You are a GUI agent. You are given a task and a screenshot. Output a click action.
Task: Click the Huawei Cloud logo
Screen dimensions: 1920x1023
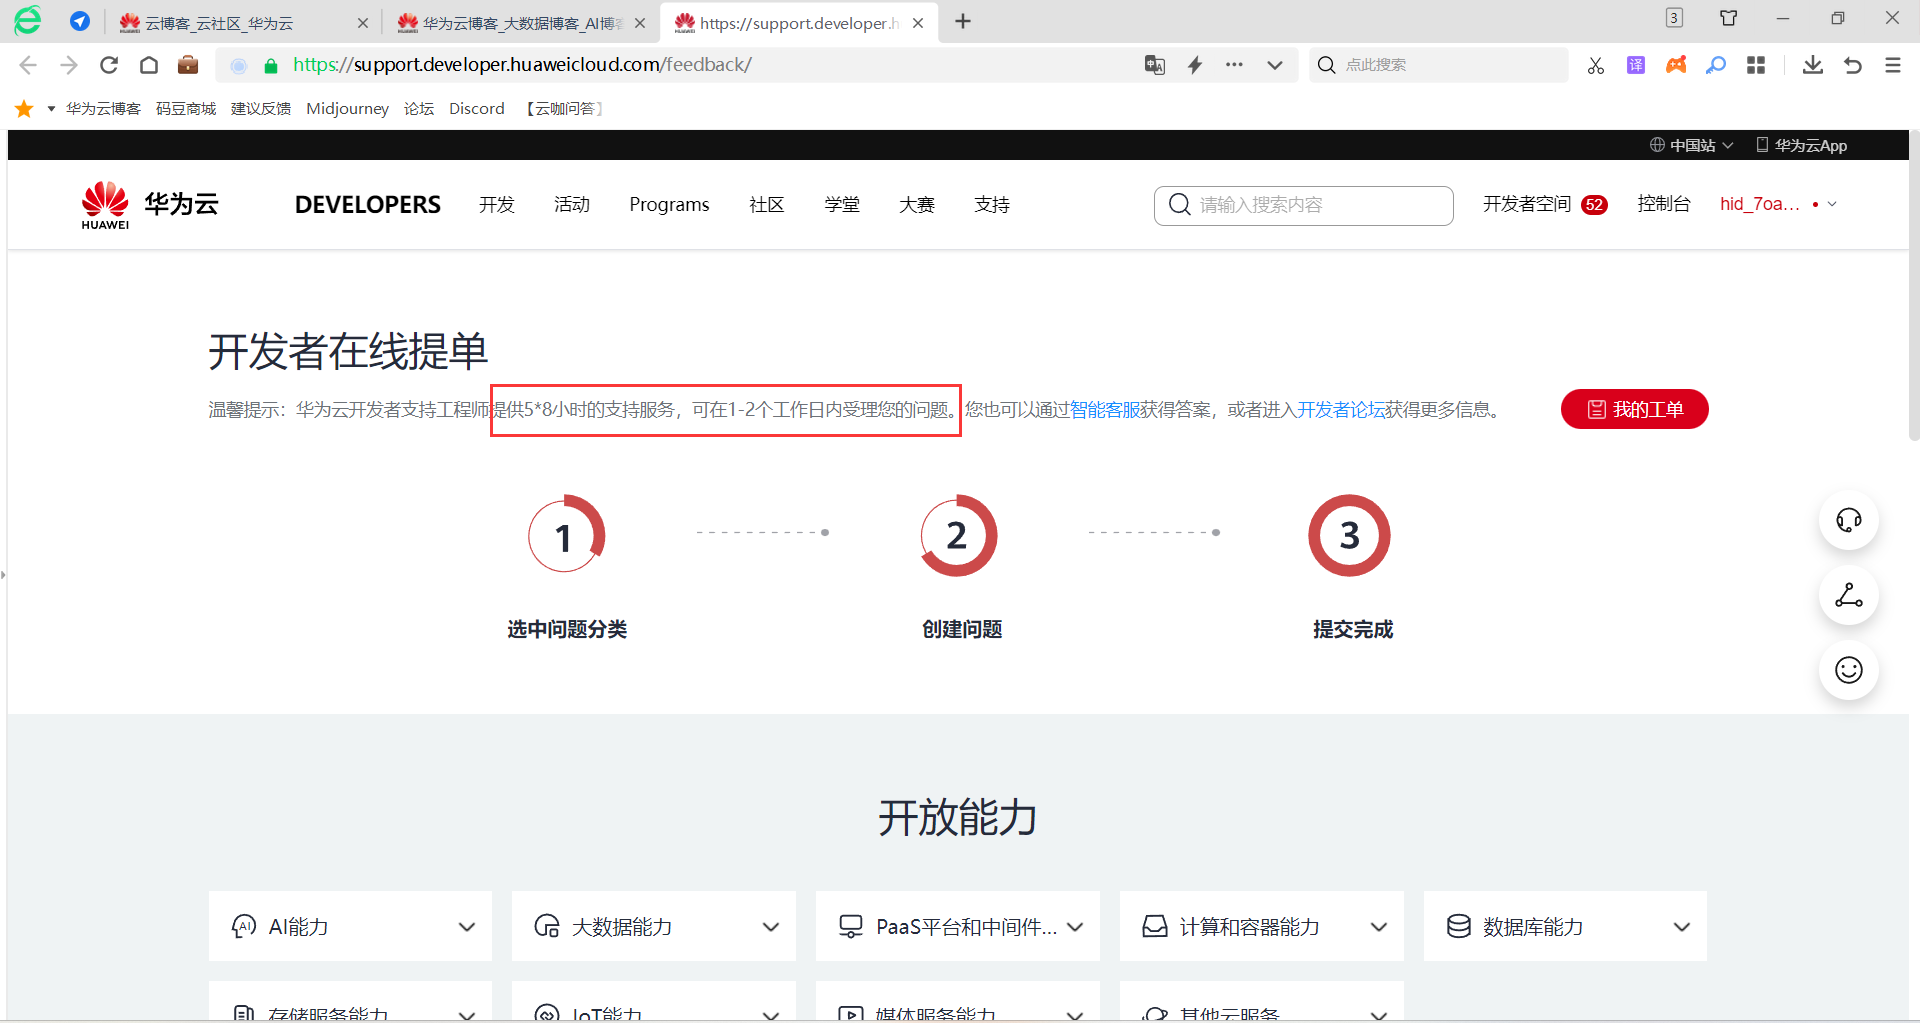[150, 205]
